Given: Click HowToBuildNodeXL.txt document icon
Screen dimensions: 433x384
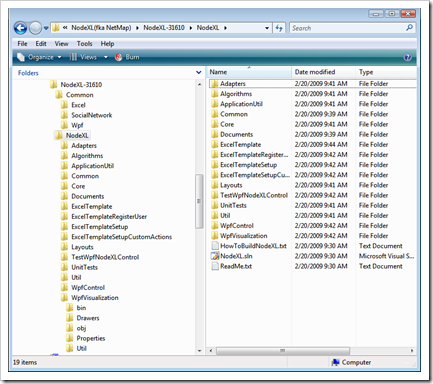Looking at the screenshot, I should pos(215,246).
